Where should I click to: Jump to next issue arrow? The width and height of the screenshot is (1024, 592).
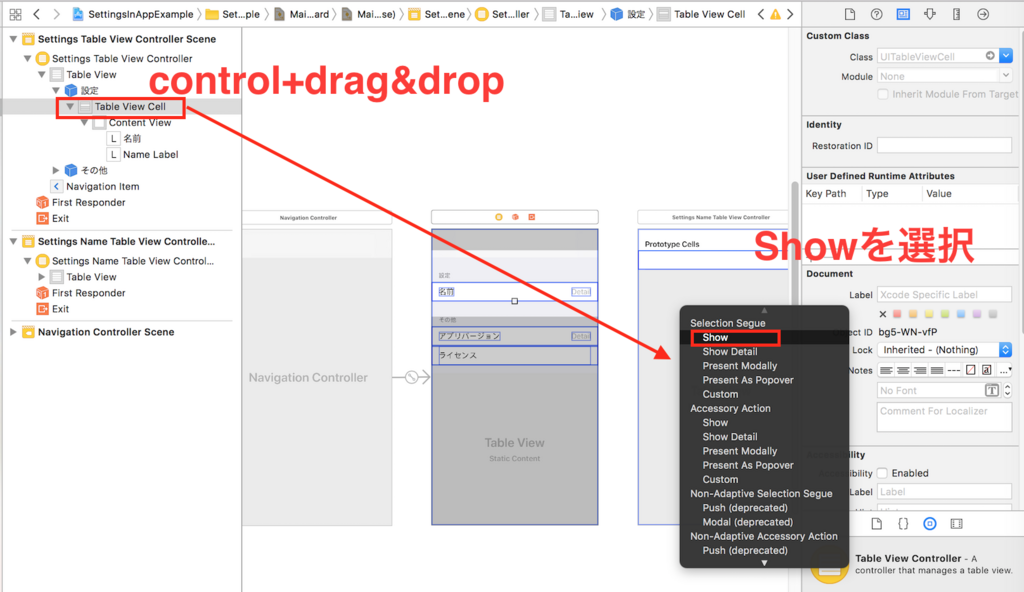790,14
